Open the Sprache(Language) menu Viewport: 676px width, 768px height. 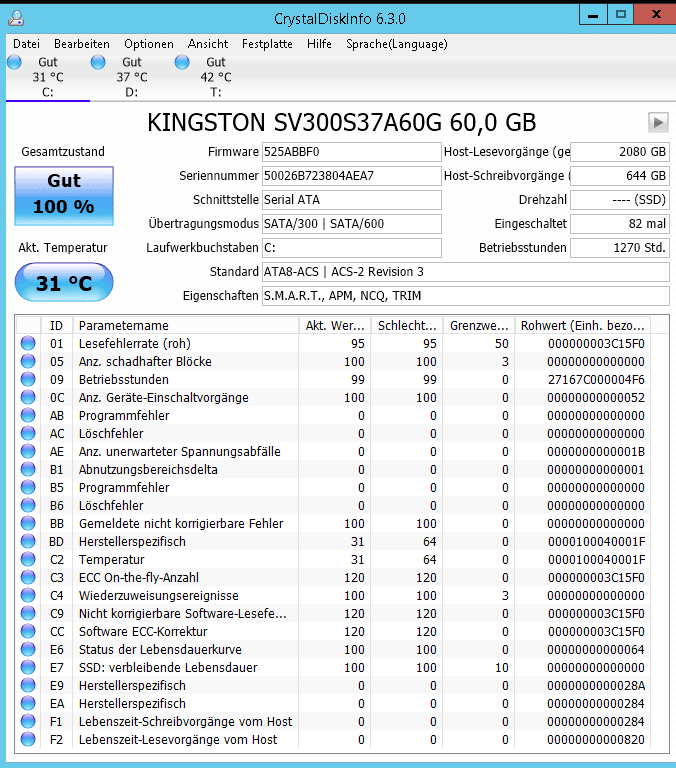click(x=397, y=44)
